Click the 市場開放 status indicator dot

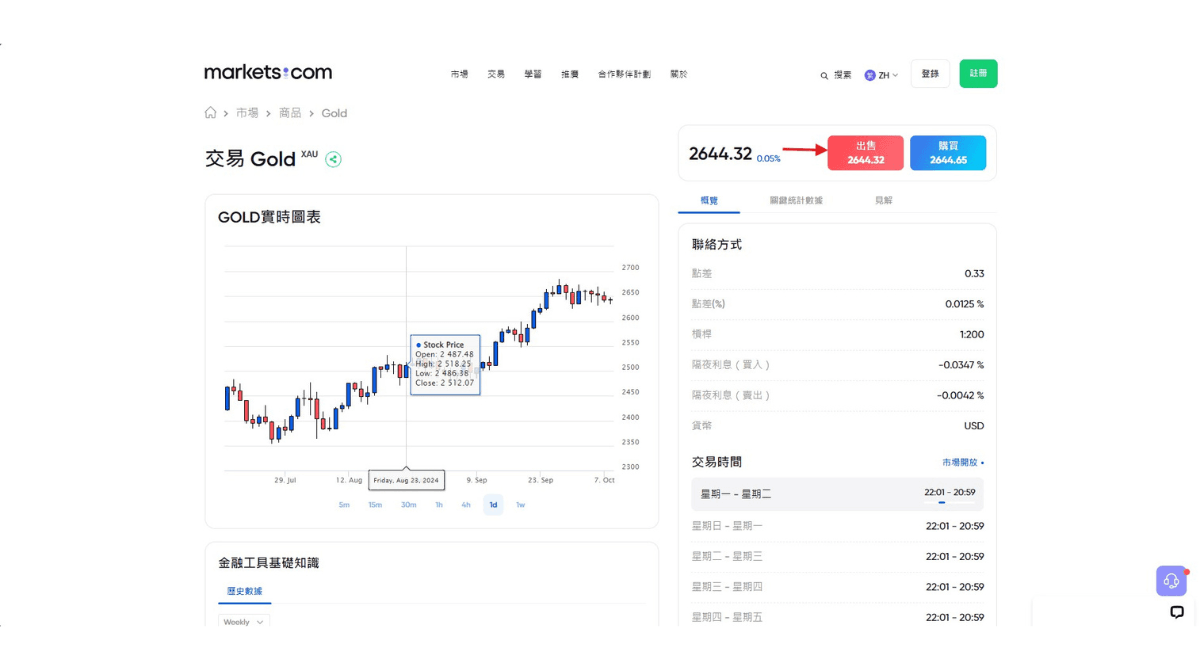983,462
